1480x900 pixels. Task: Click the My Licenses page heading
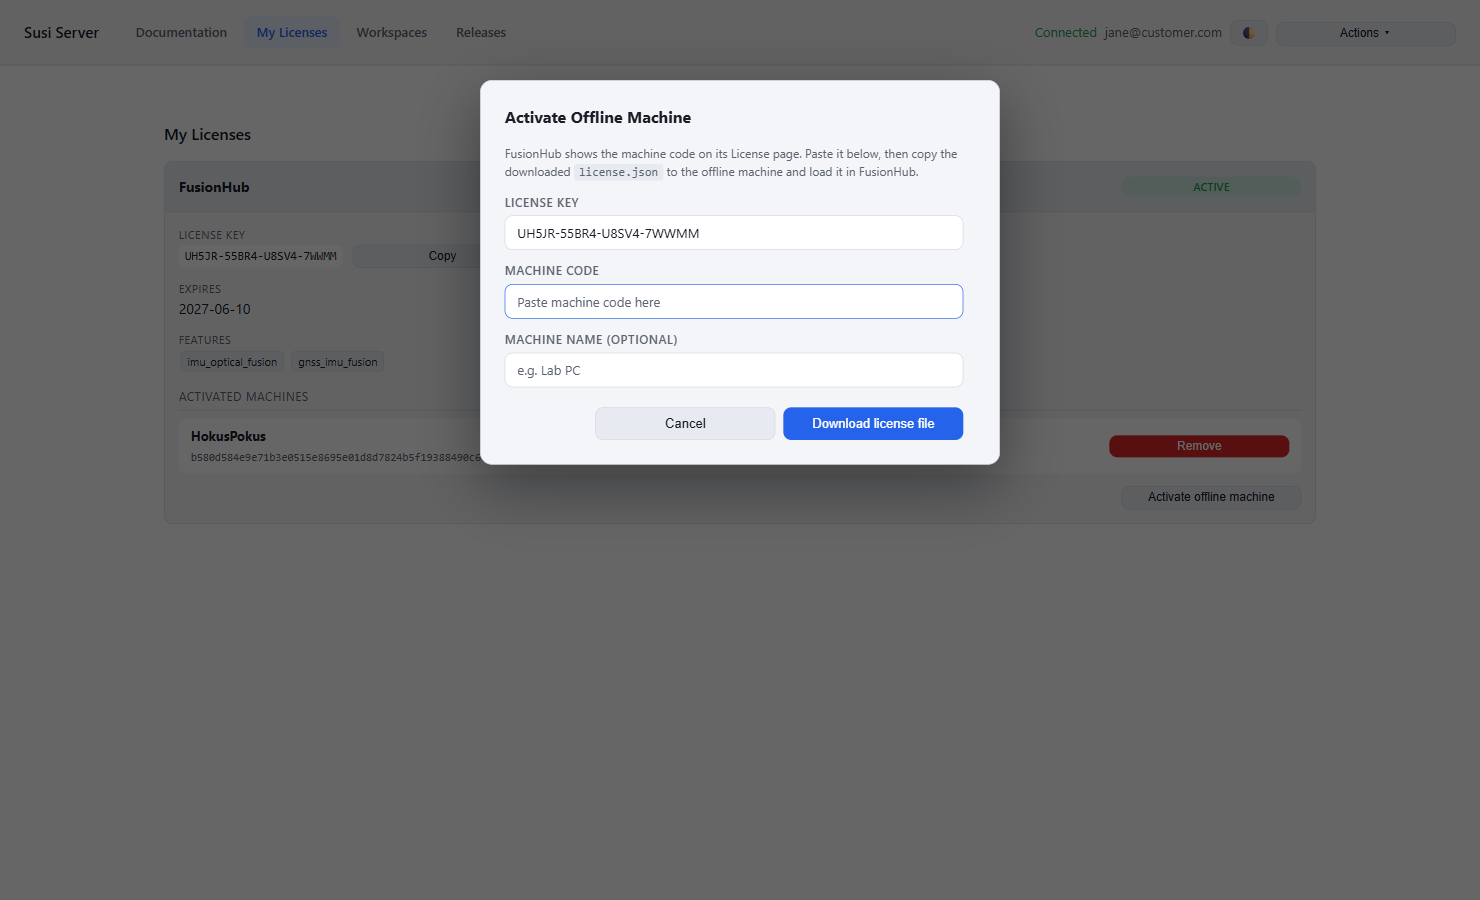[x=207, y=135]
